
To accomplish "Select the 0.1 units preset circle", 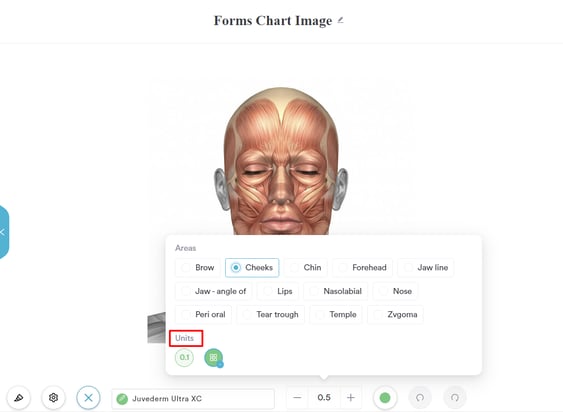I will (x=184, y=357).
